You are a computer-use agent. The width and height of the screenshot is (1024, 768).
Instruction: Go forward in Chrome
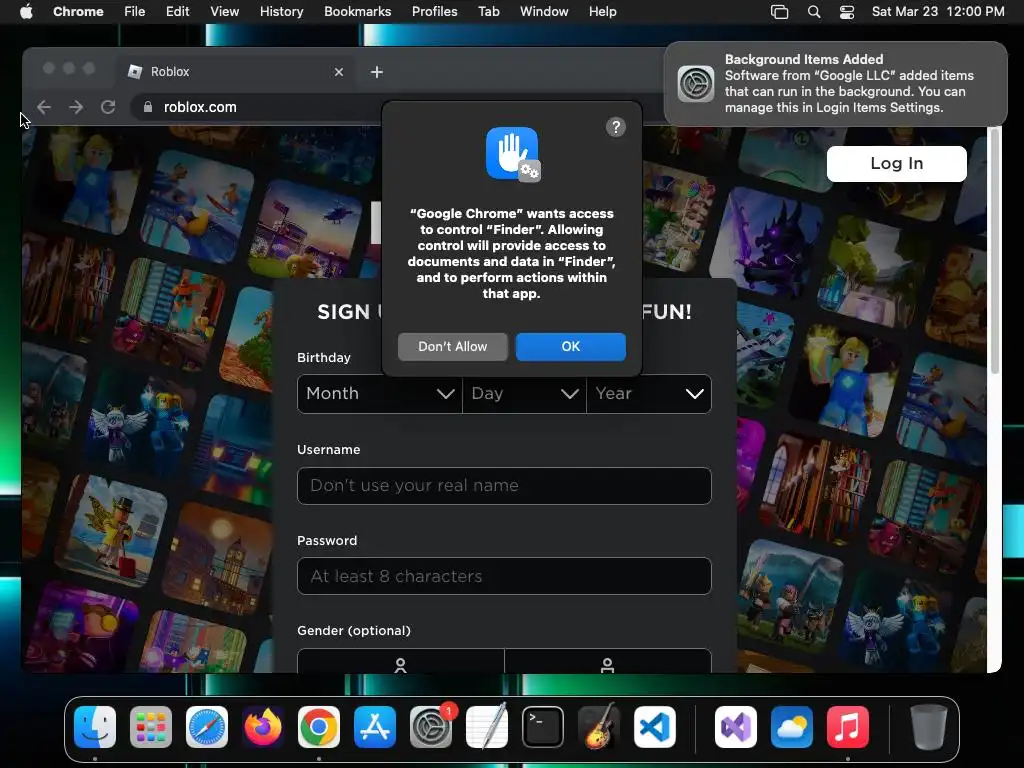point(76,107)
